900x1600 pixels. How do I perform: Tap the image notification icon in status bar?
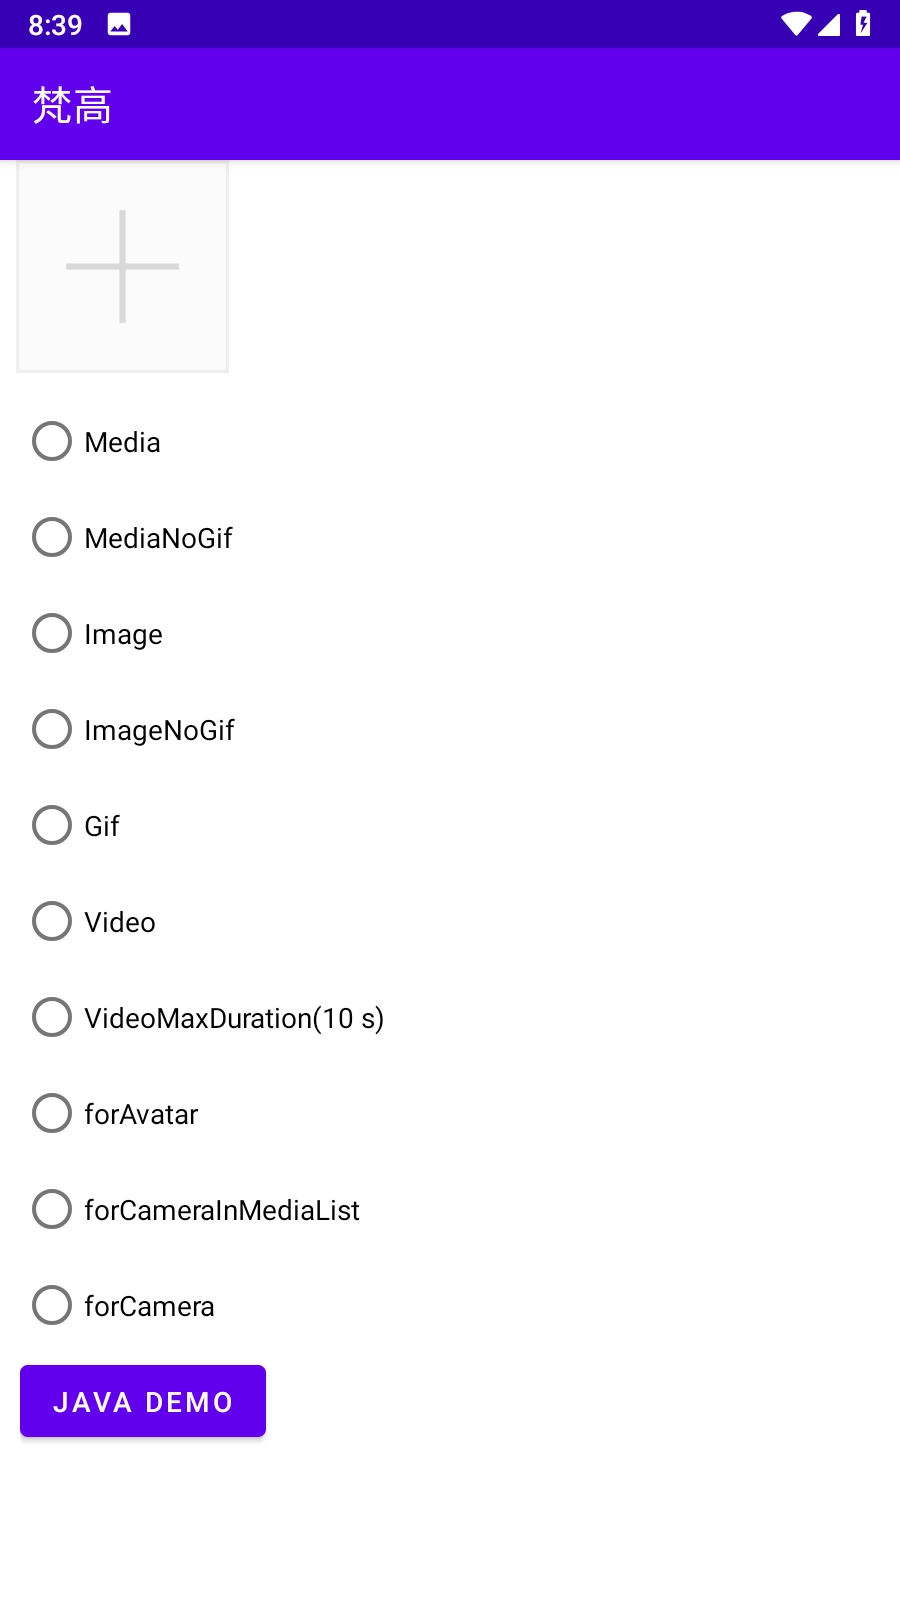119,25
